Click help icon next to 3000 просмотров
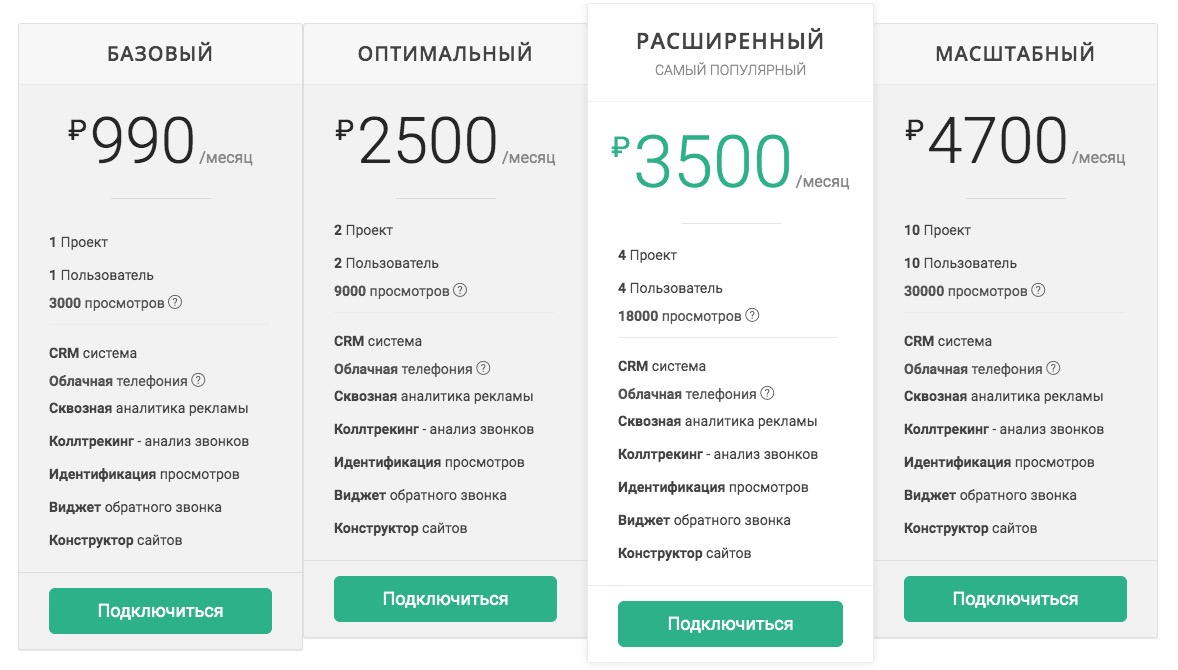The height and width of the screenshot is (670, 1178). 175,302
